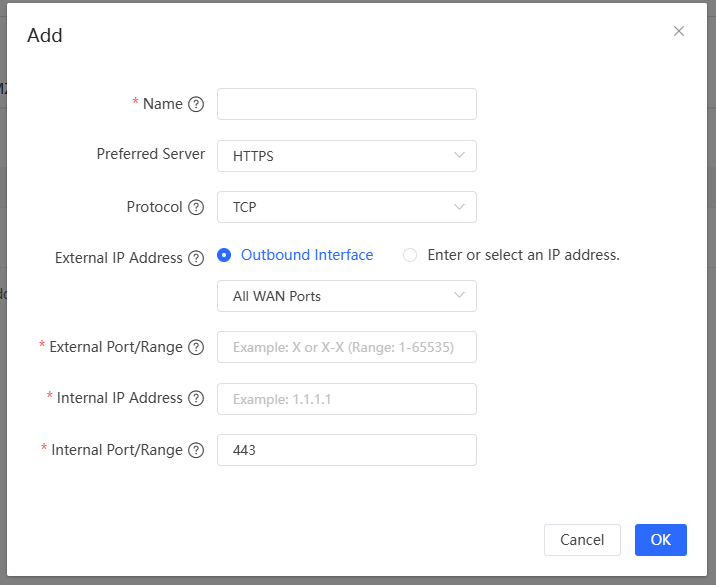Viewport: 716px width, 585px height.
Task: Focus the Name text field
Action: coord(346,104)
